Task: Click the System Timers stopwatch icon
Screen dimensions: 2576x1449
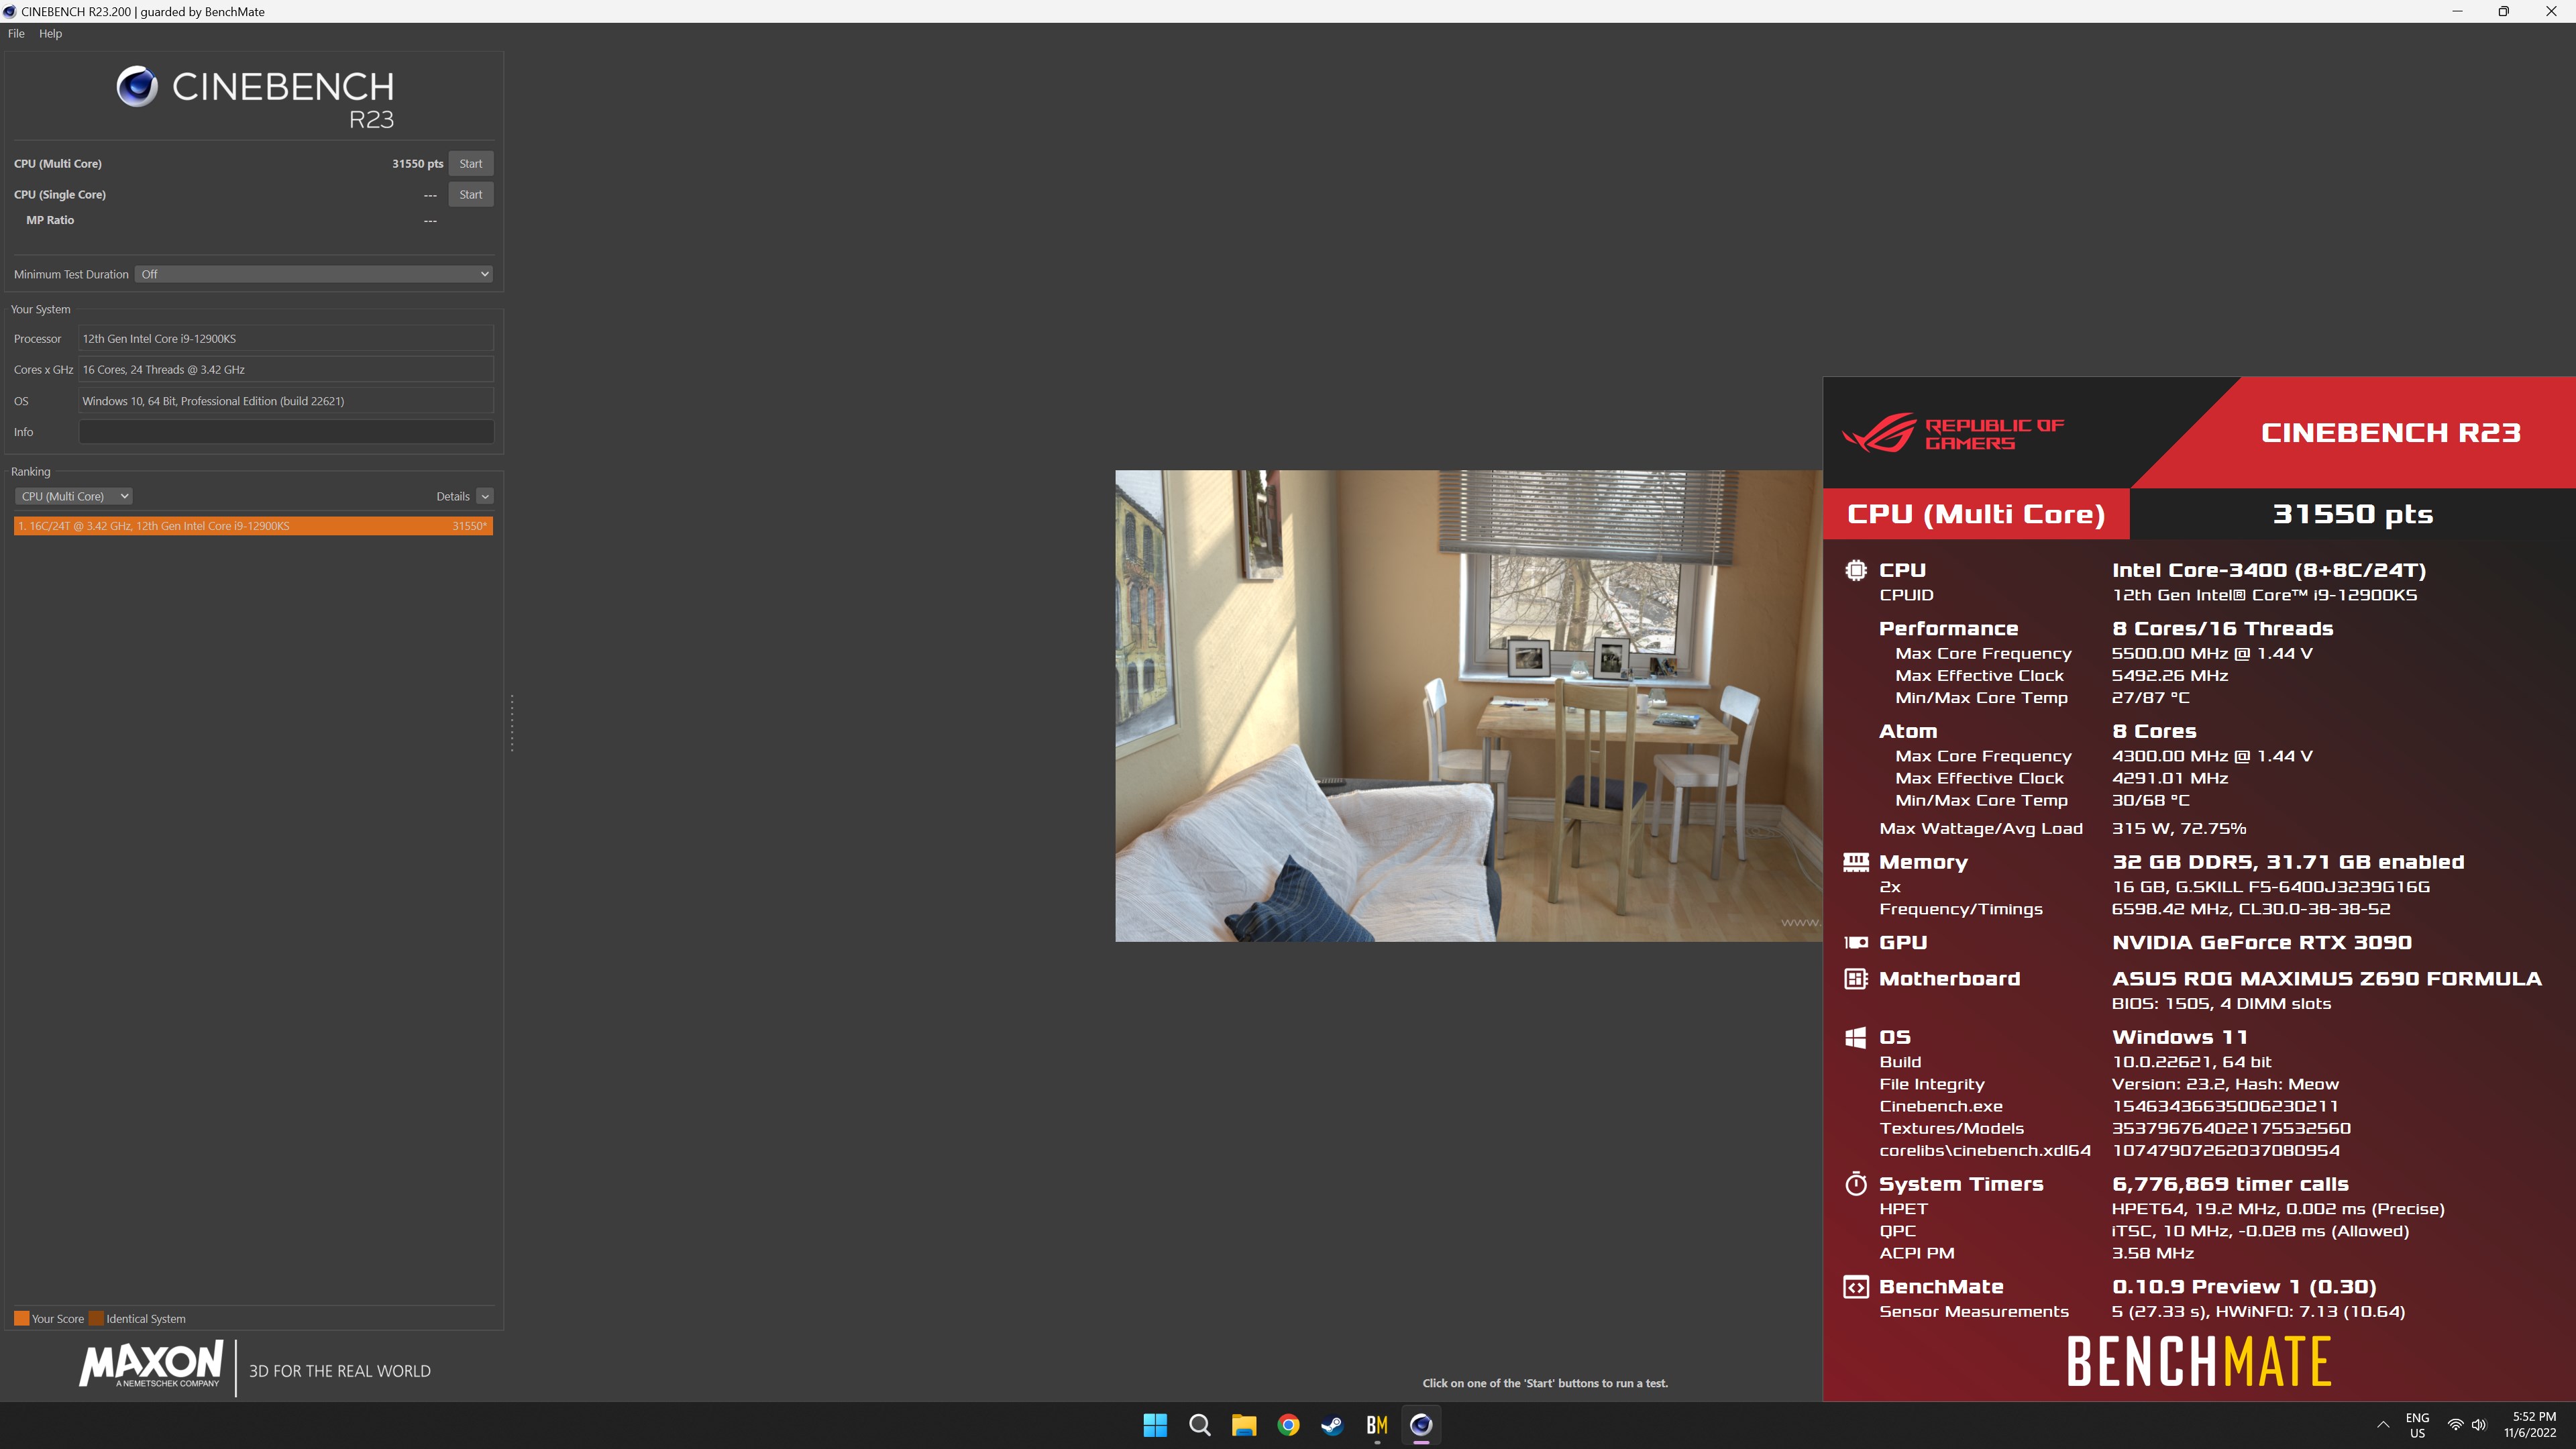Action: coord(1855,1184)
